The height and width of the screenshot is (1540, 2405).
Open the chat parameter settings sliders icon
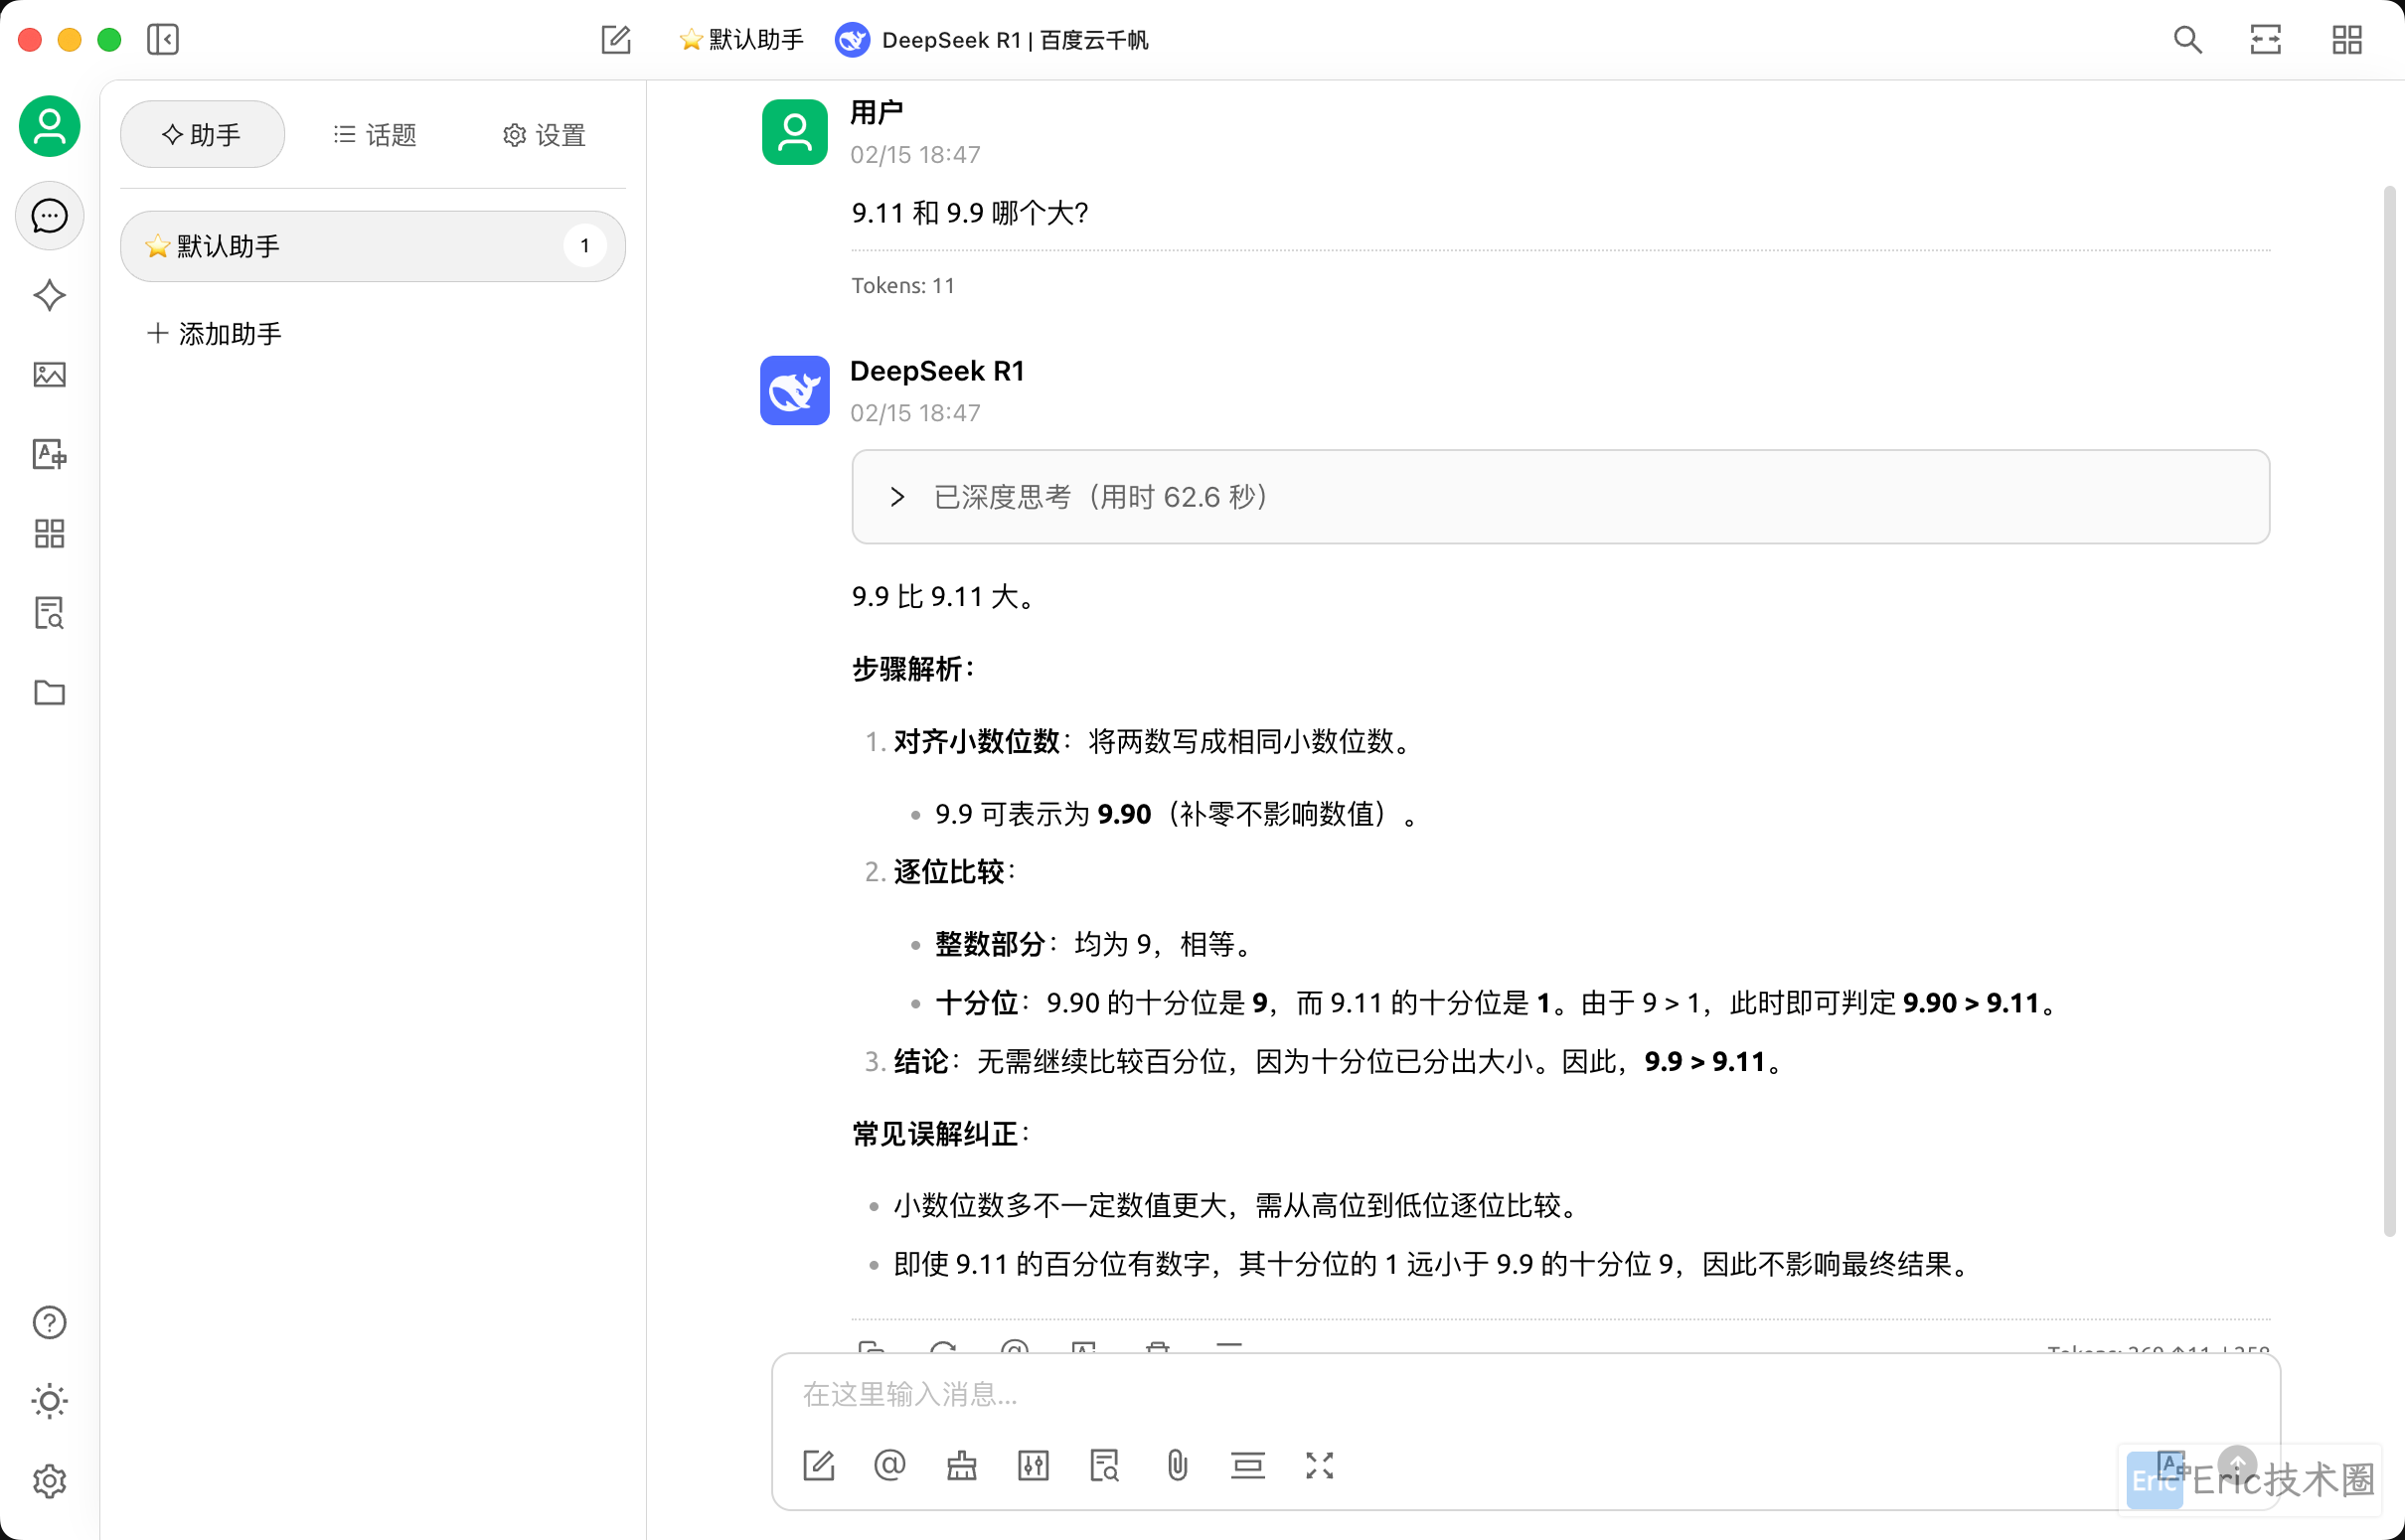(1033, 1466)
